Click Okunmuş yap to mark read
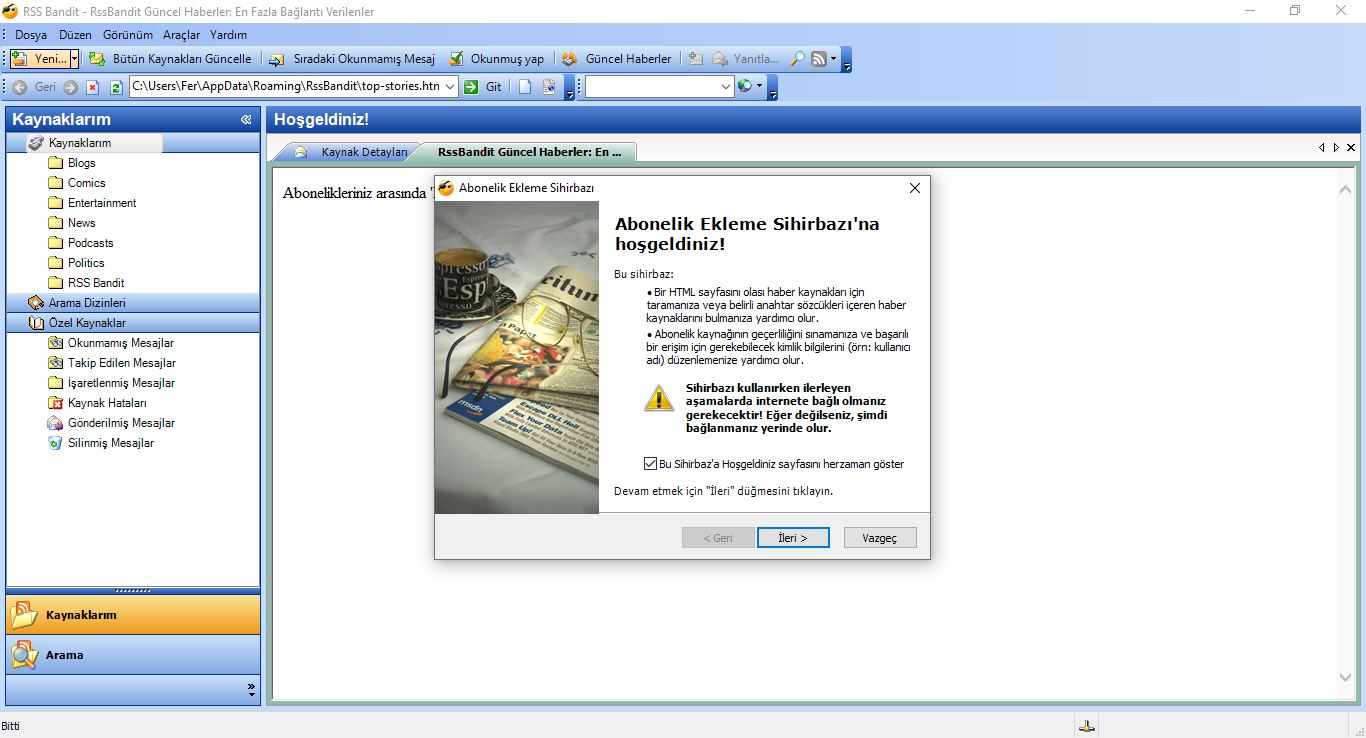This screenshot has width=1366, height=738. click(497, 59)
